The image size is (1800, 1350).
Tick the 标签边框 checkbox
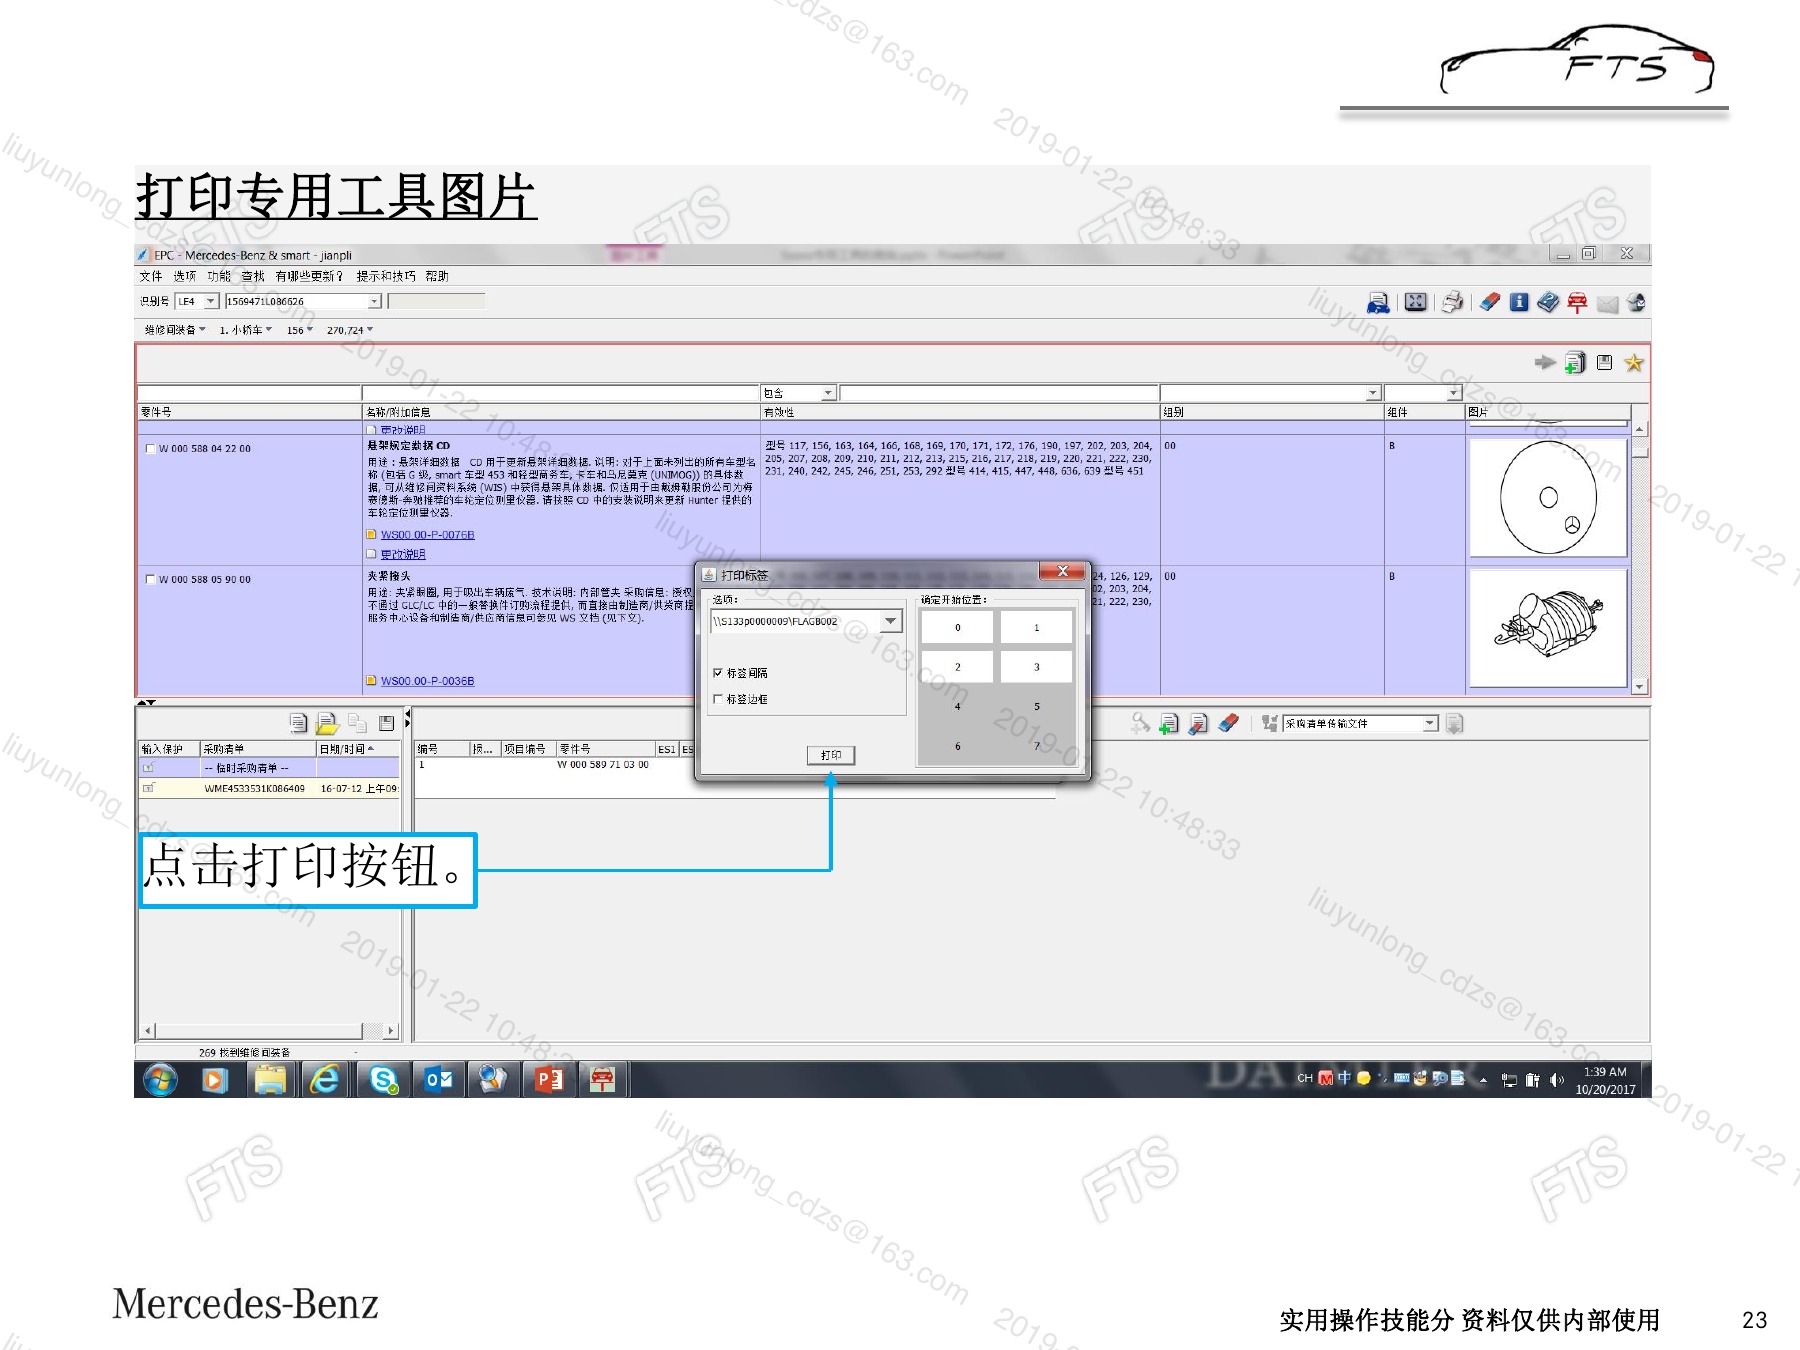pos(717,699)
